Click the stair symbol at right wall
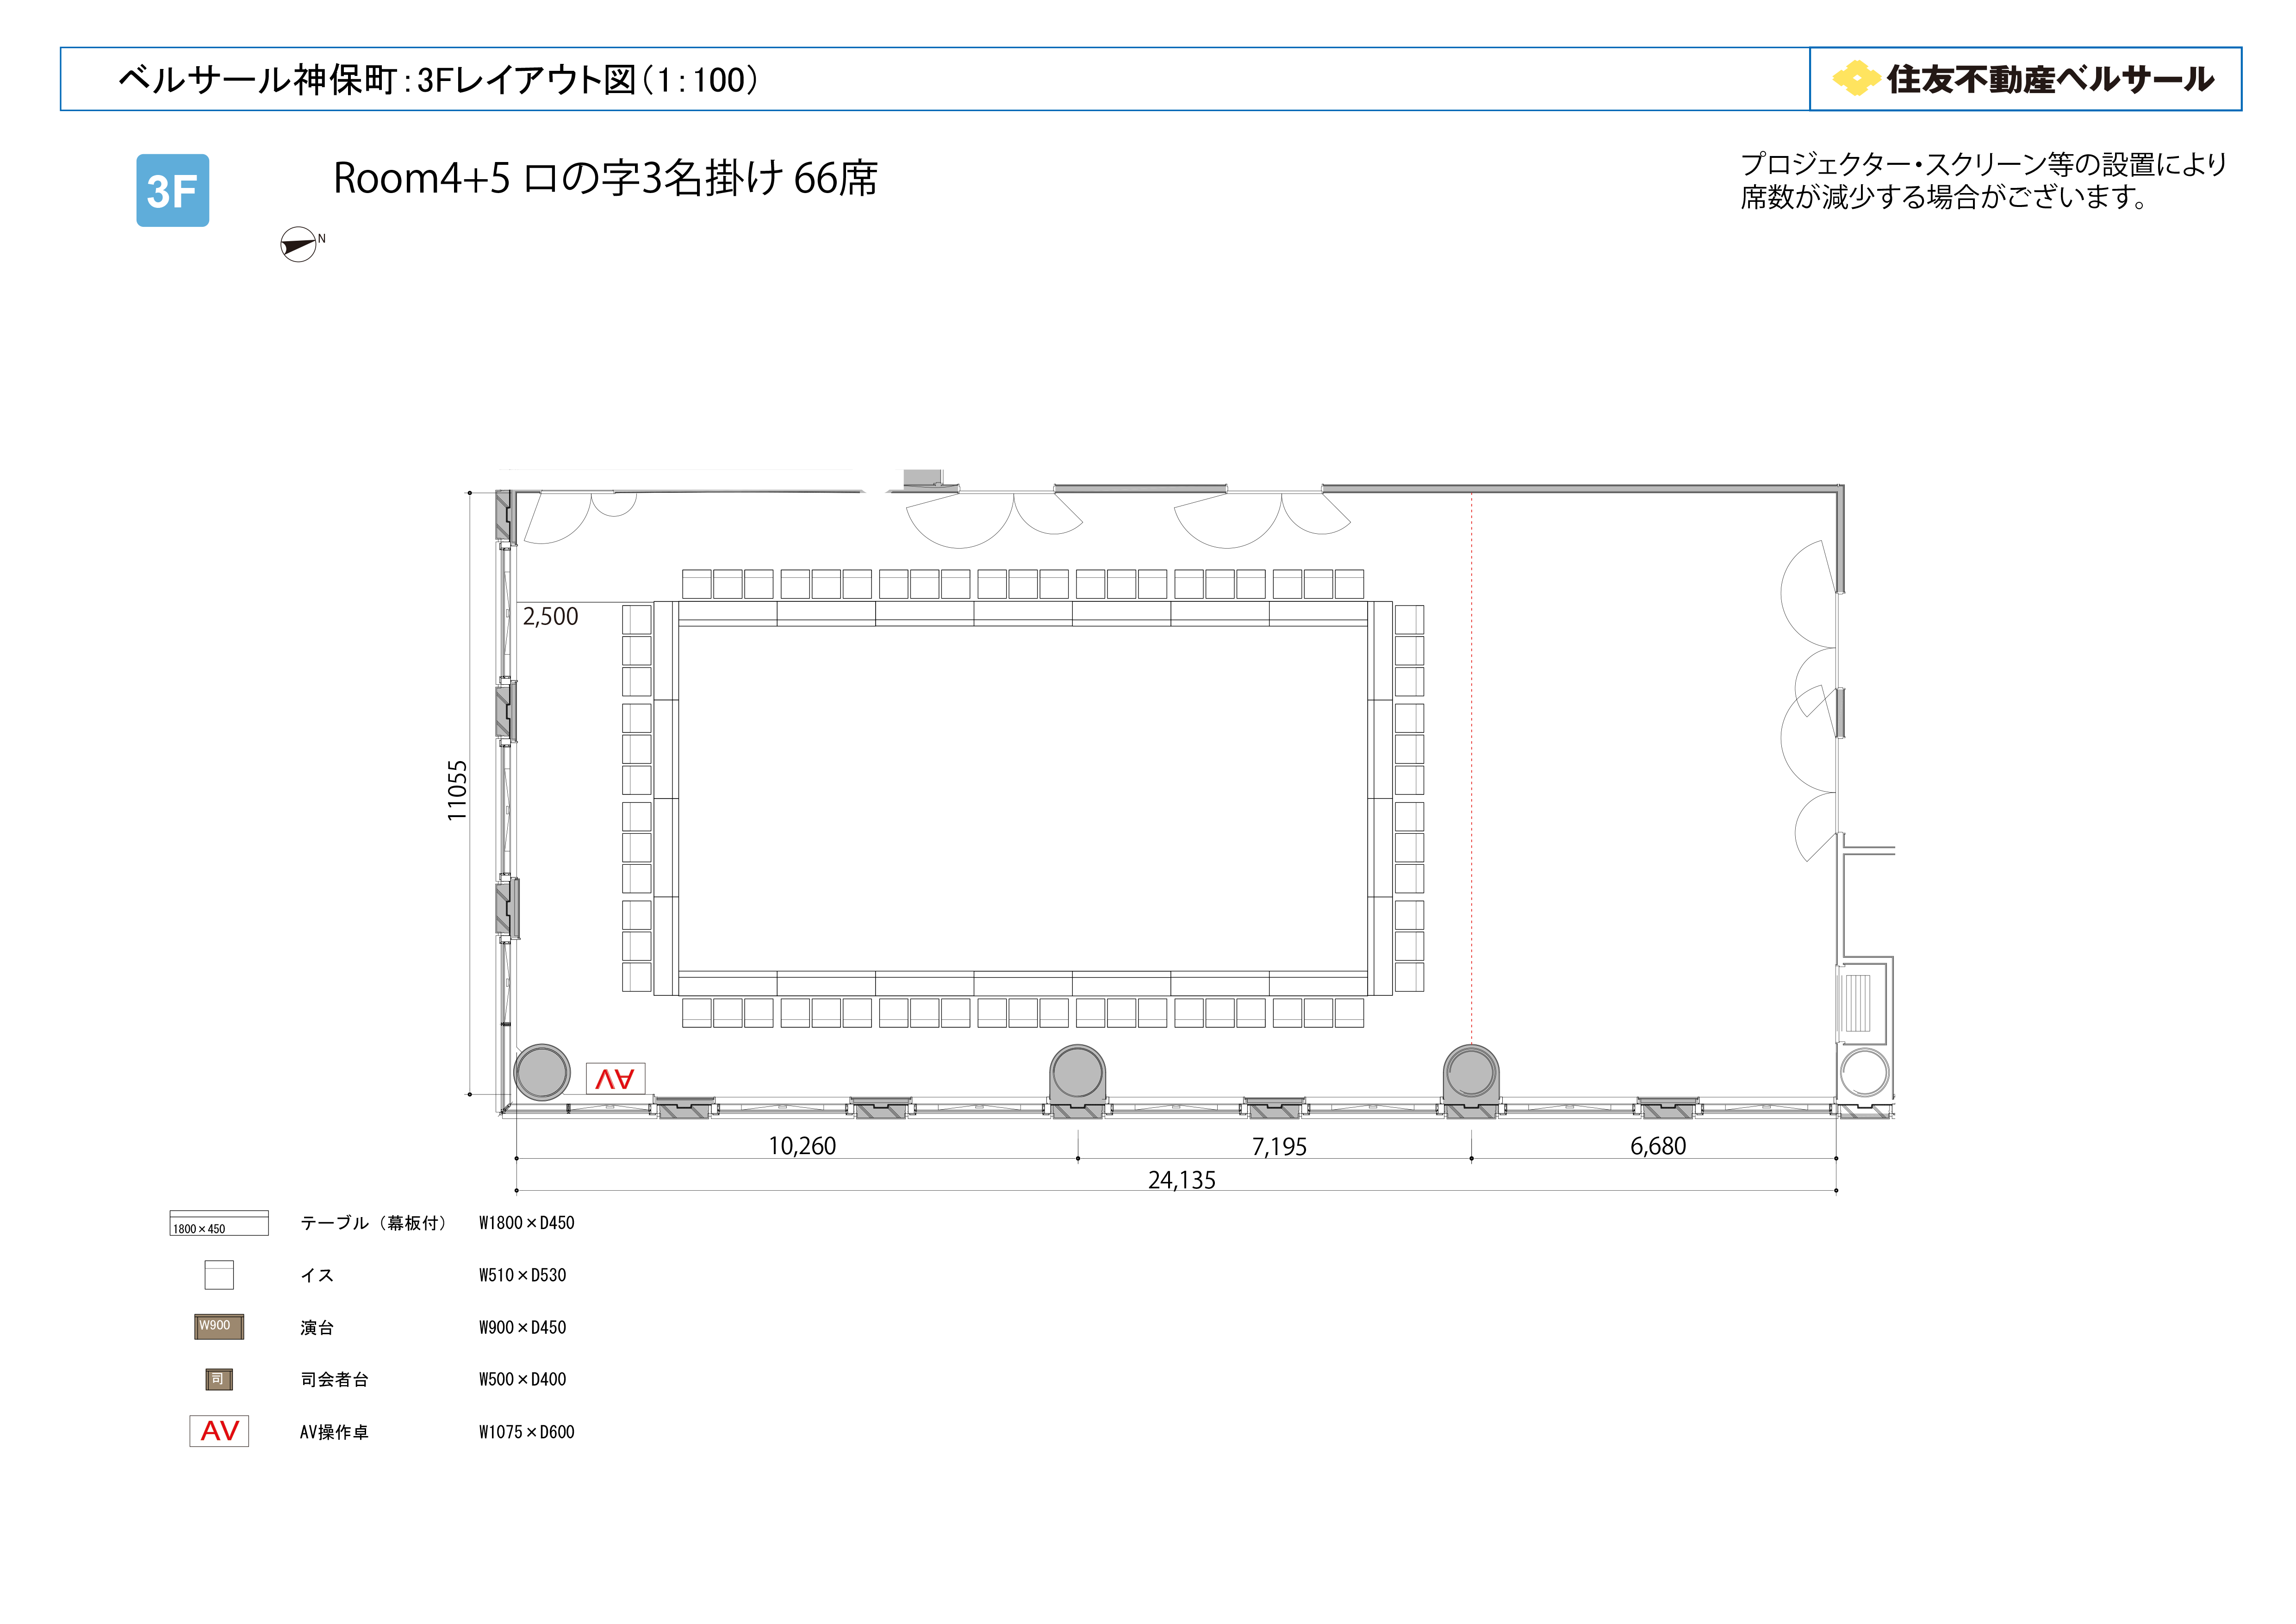Viewport: 2296px width, 1624px height. point(1857,1003)
